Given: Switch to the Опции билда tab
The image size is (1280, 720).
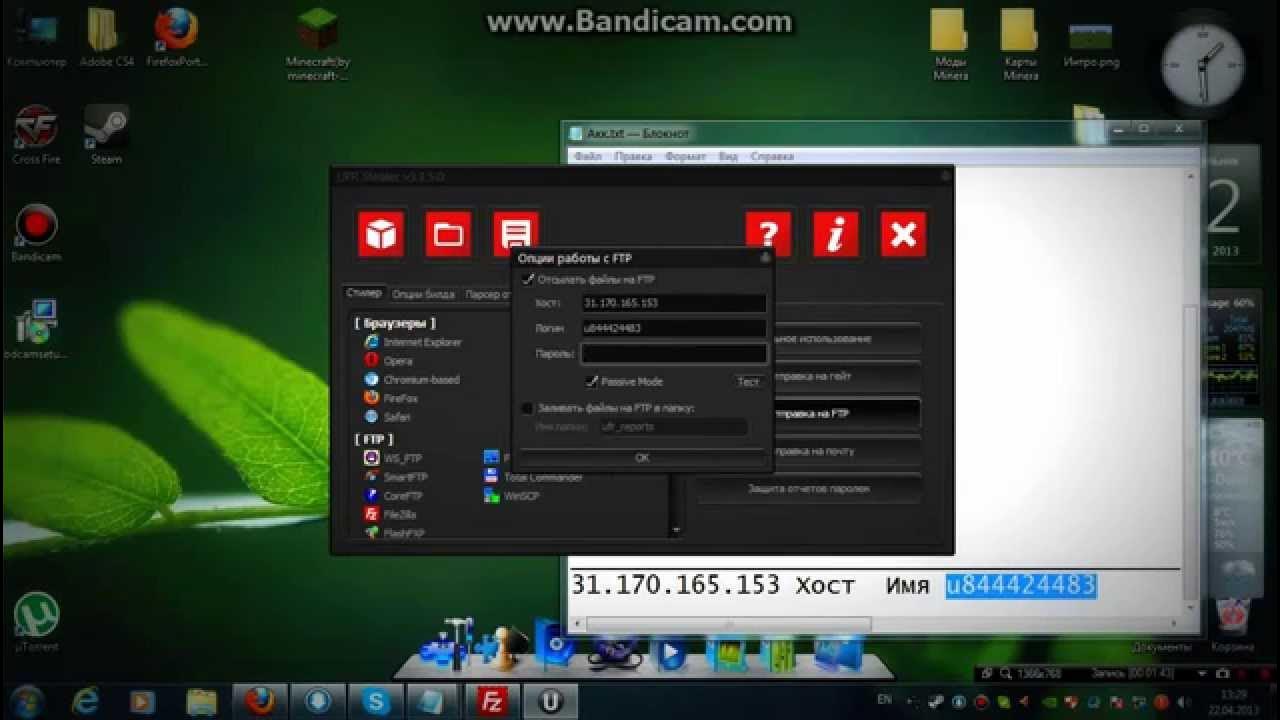Looking at the screenshot, I should click(x=423, y=294).
